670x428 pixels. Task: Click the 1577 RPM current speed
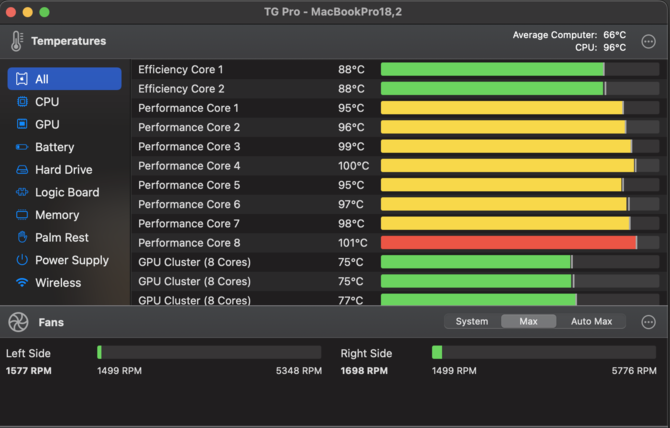point(29,370)
